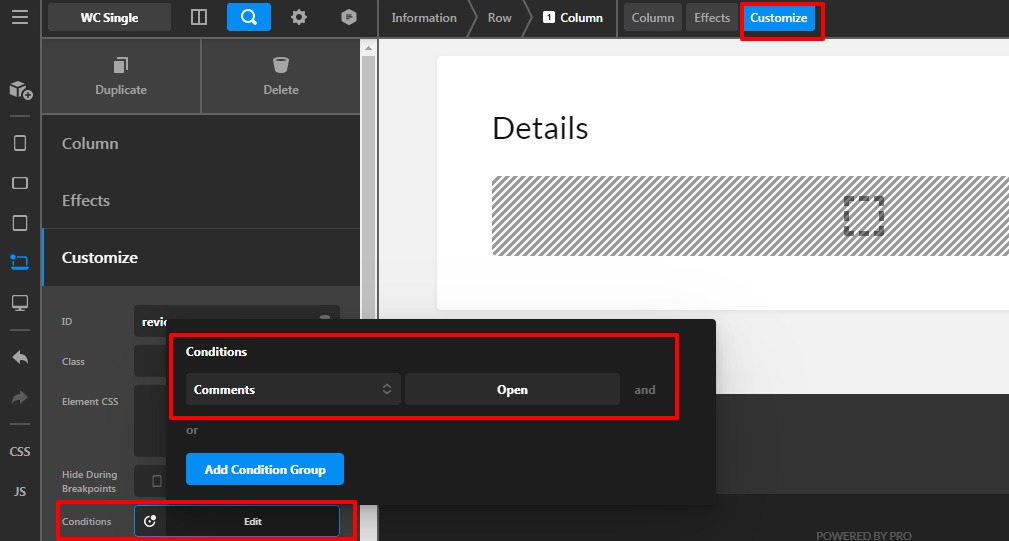The height and width of the screenshot is (541, 1009).
Task: Open the hamburger main menu
Action: click(20, 17)
